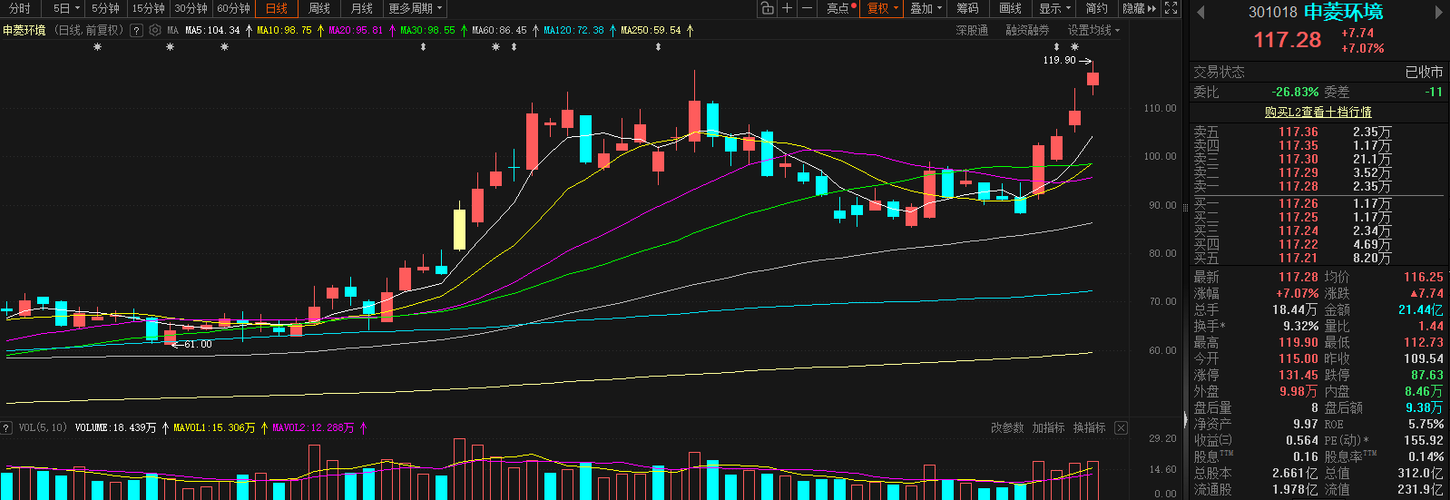The height and width of the screenshot is (500, 1450).
Task: Open MA indicator settings gear icon
Action: pyautogui.click(x=154, y=30)
